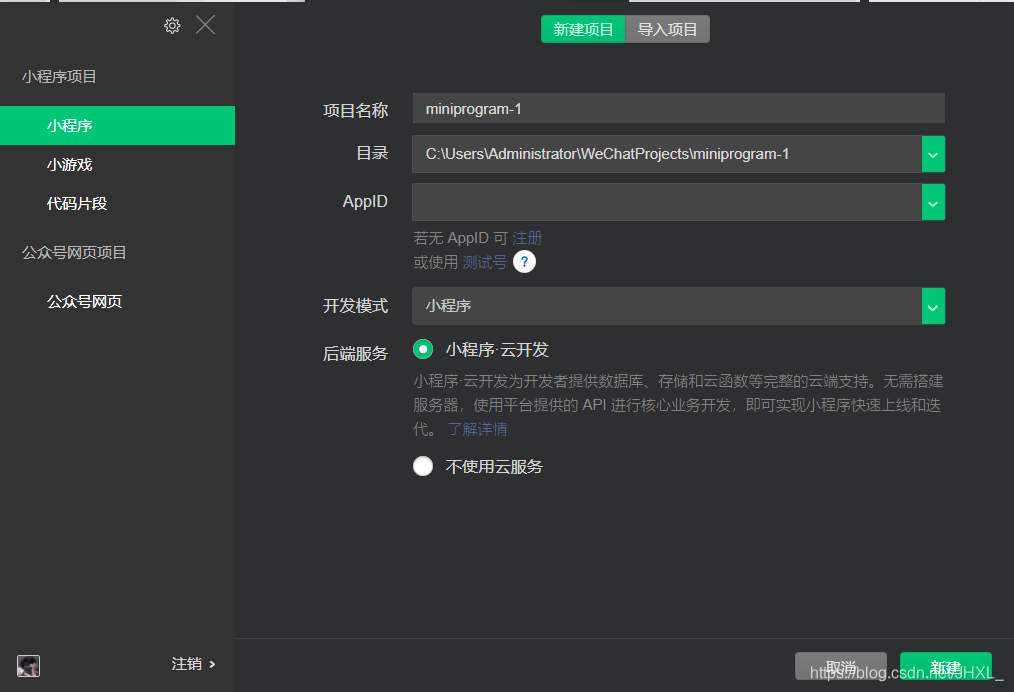This screenshot has height=692, width=1014.
Task: Open the 目录 dropdown arrow
Action: pyautogui.click(x=933, y=154)
